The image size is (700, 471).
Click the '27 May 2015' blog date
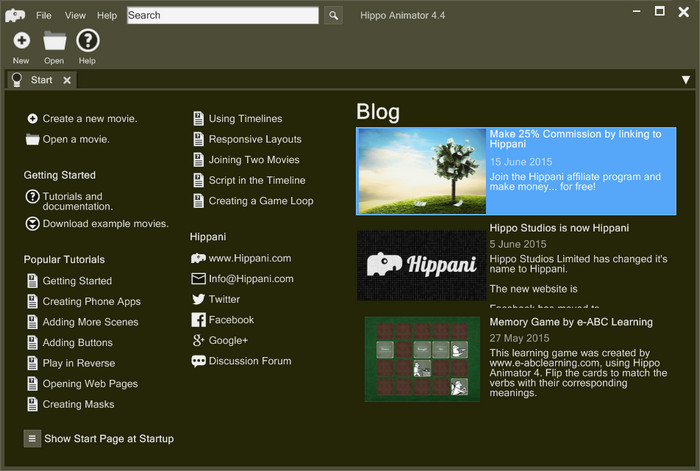point(519,338)
